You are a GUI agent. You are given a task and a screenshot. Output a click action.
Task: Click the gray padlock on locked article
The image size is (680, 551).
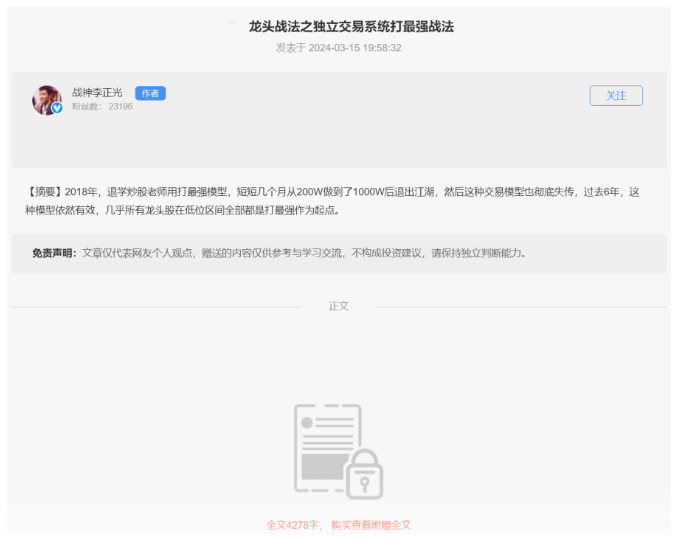click(359, 474)
